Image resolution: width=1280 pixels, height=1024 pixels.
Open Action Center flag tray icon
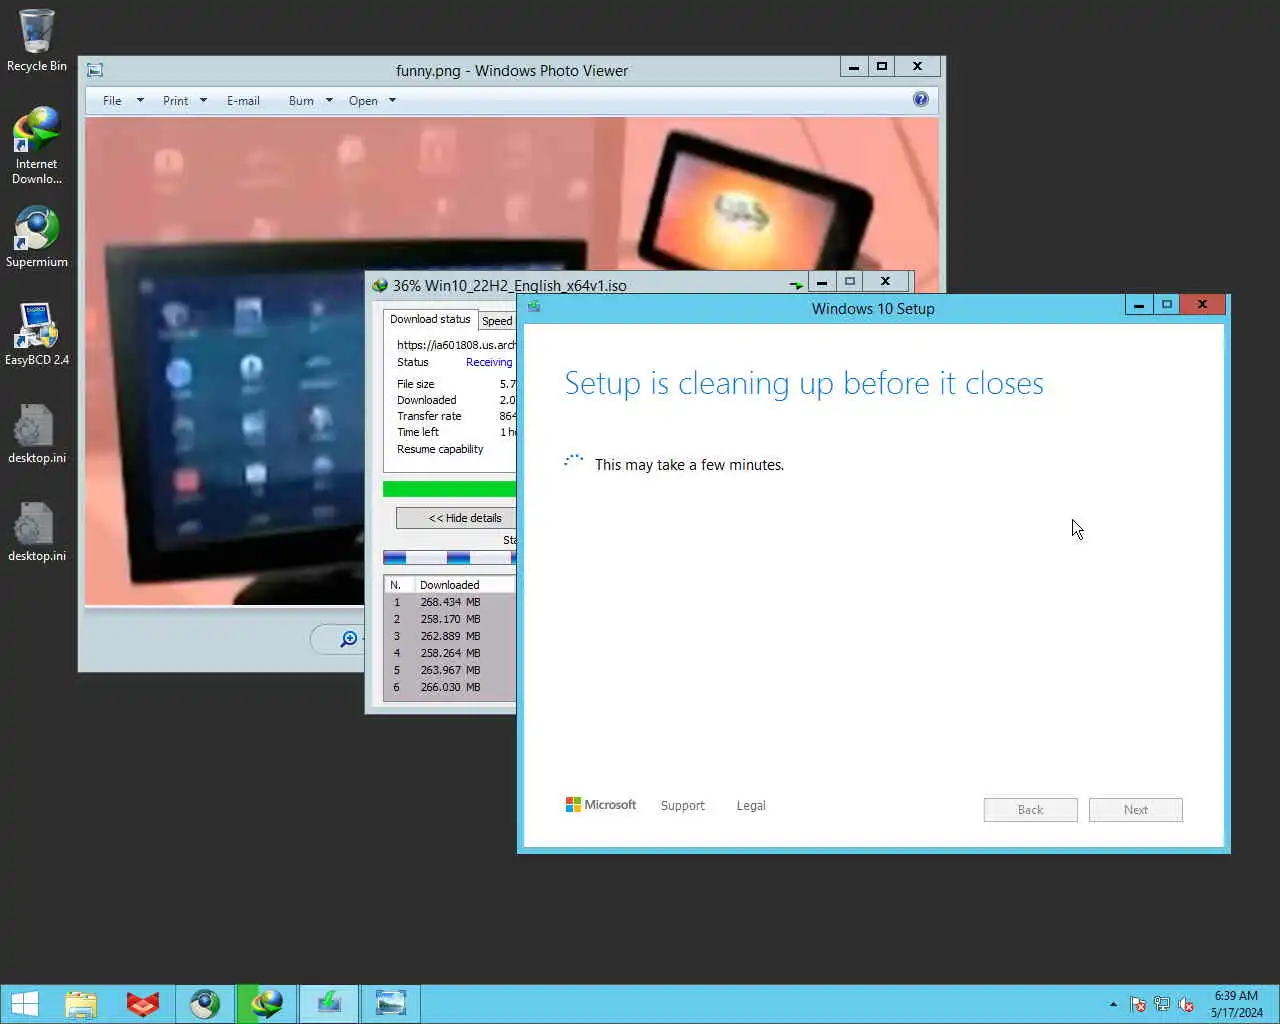[x=1138, y=1004]
